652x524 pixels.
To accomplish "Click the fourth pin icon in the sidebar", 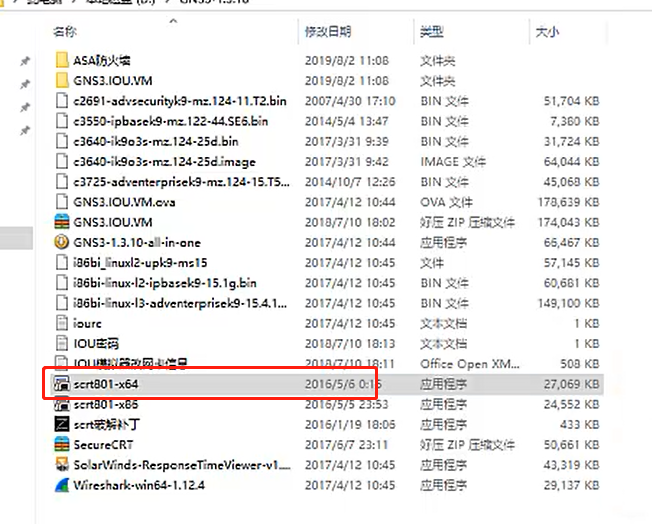I will pos(25,131).
